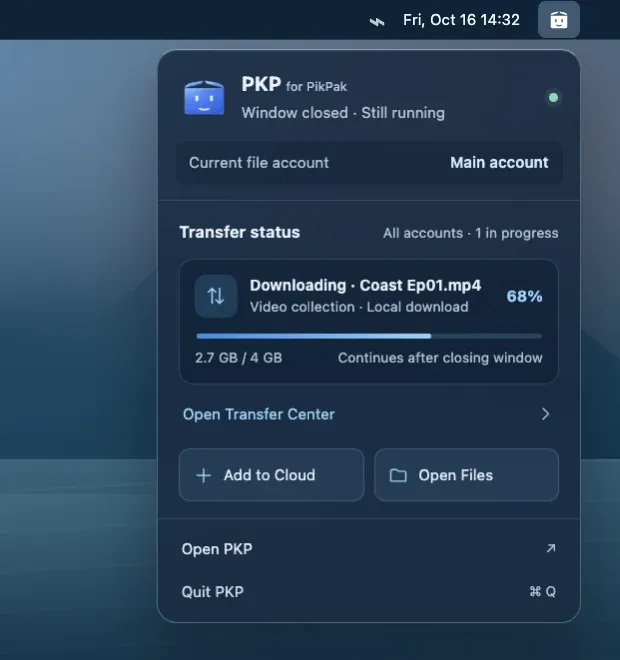Click the 68% progress value
This screenshot has height=660, width=620.
[x=524, y=296]
